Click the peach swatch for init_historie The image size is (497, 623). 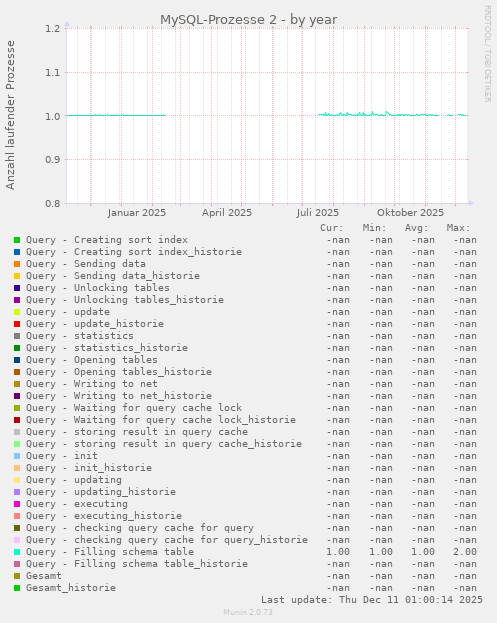(x=17, y=468)
